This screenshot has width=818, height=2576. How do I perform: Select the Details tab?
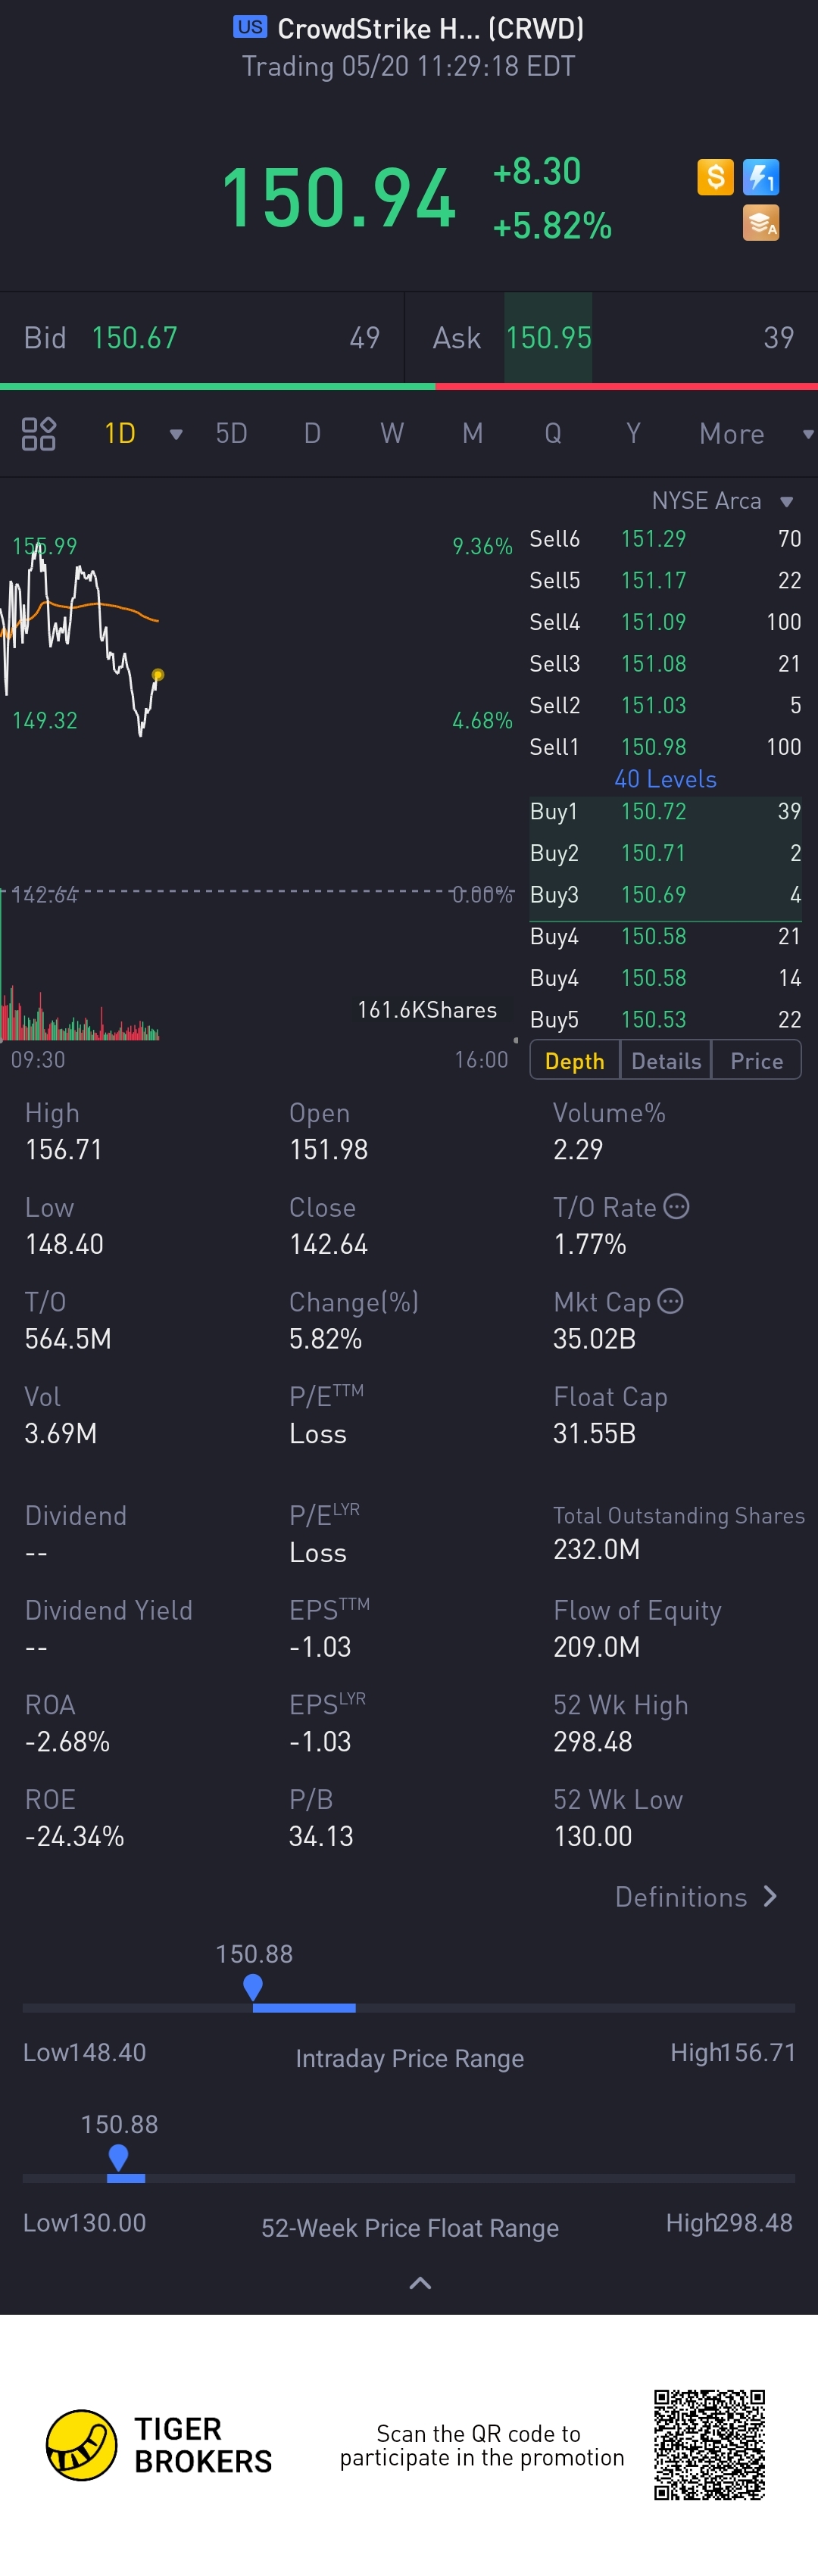[666, 1061]
